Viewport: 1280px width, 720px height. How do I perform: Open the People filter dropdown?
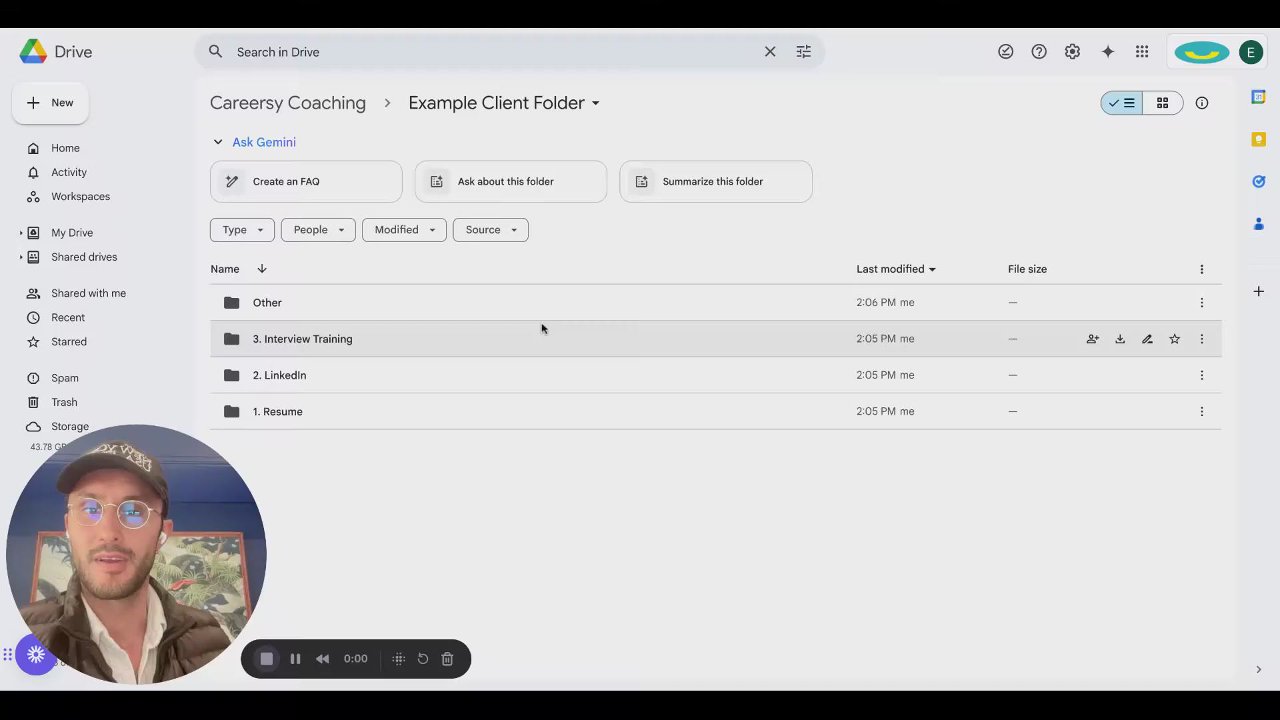(x=318, y=230)
